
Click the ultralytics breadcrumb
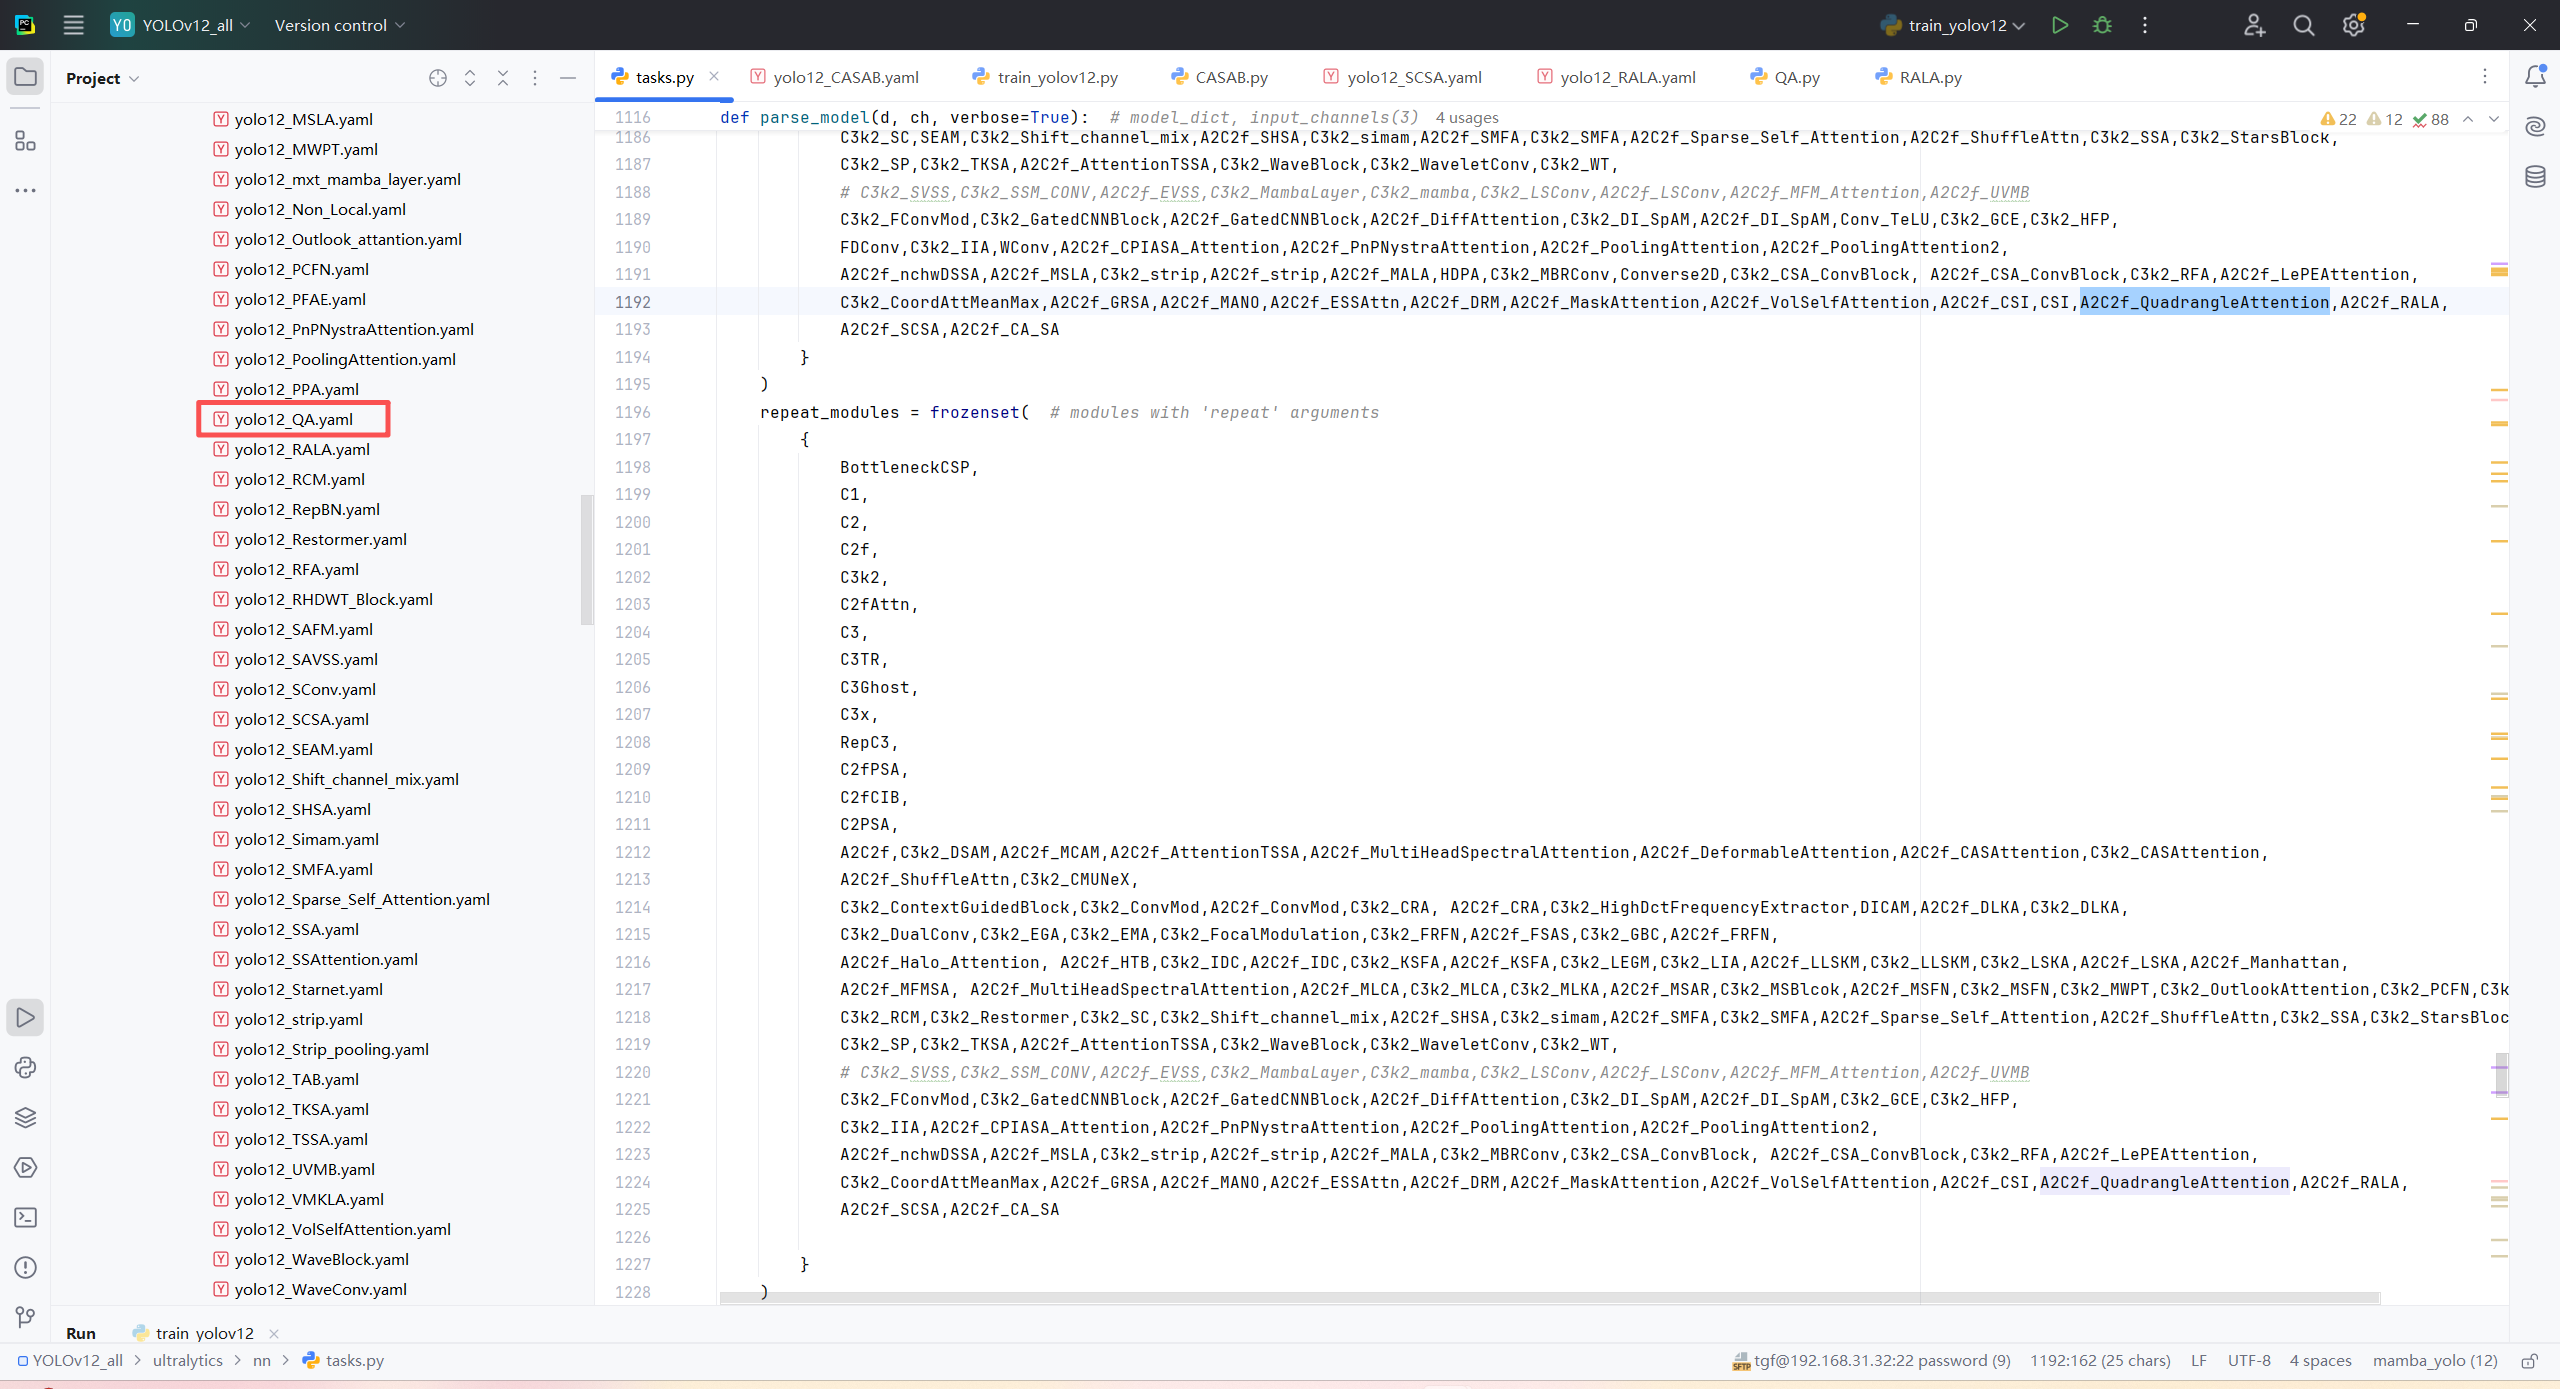(188, 1361)
